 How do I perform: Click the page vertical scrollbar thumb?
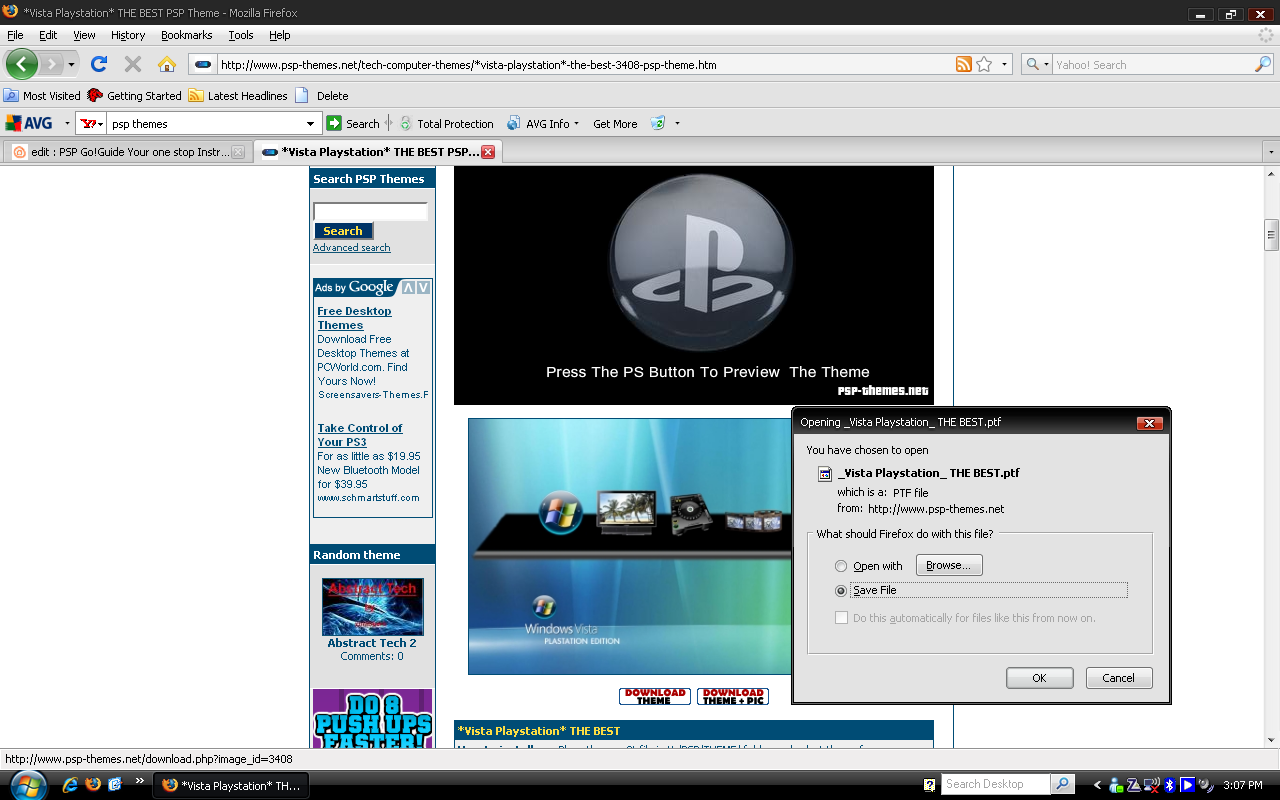point(1272,234)
